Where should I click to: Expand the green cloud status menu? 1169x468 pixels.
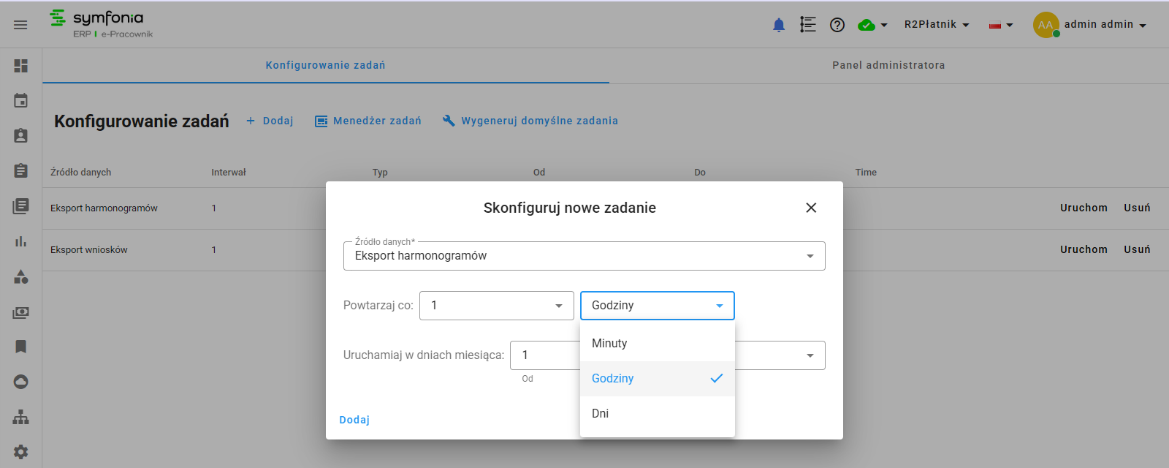tap(873, 25)
